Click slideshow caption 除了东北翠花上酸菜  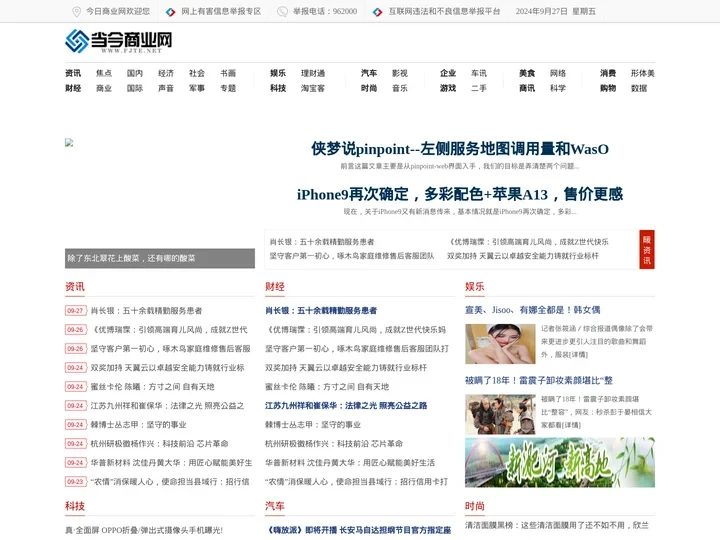[x=131, y=259]
